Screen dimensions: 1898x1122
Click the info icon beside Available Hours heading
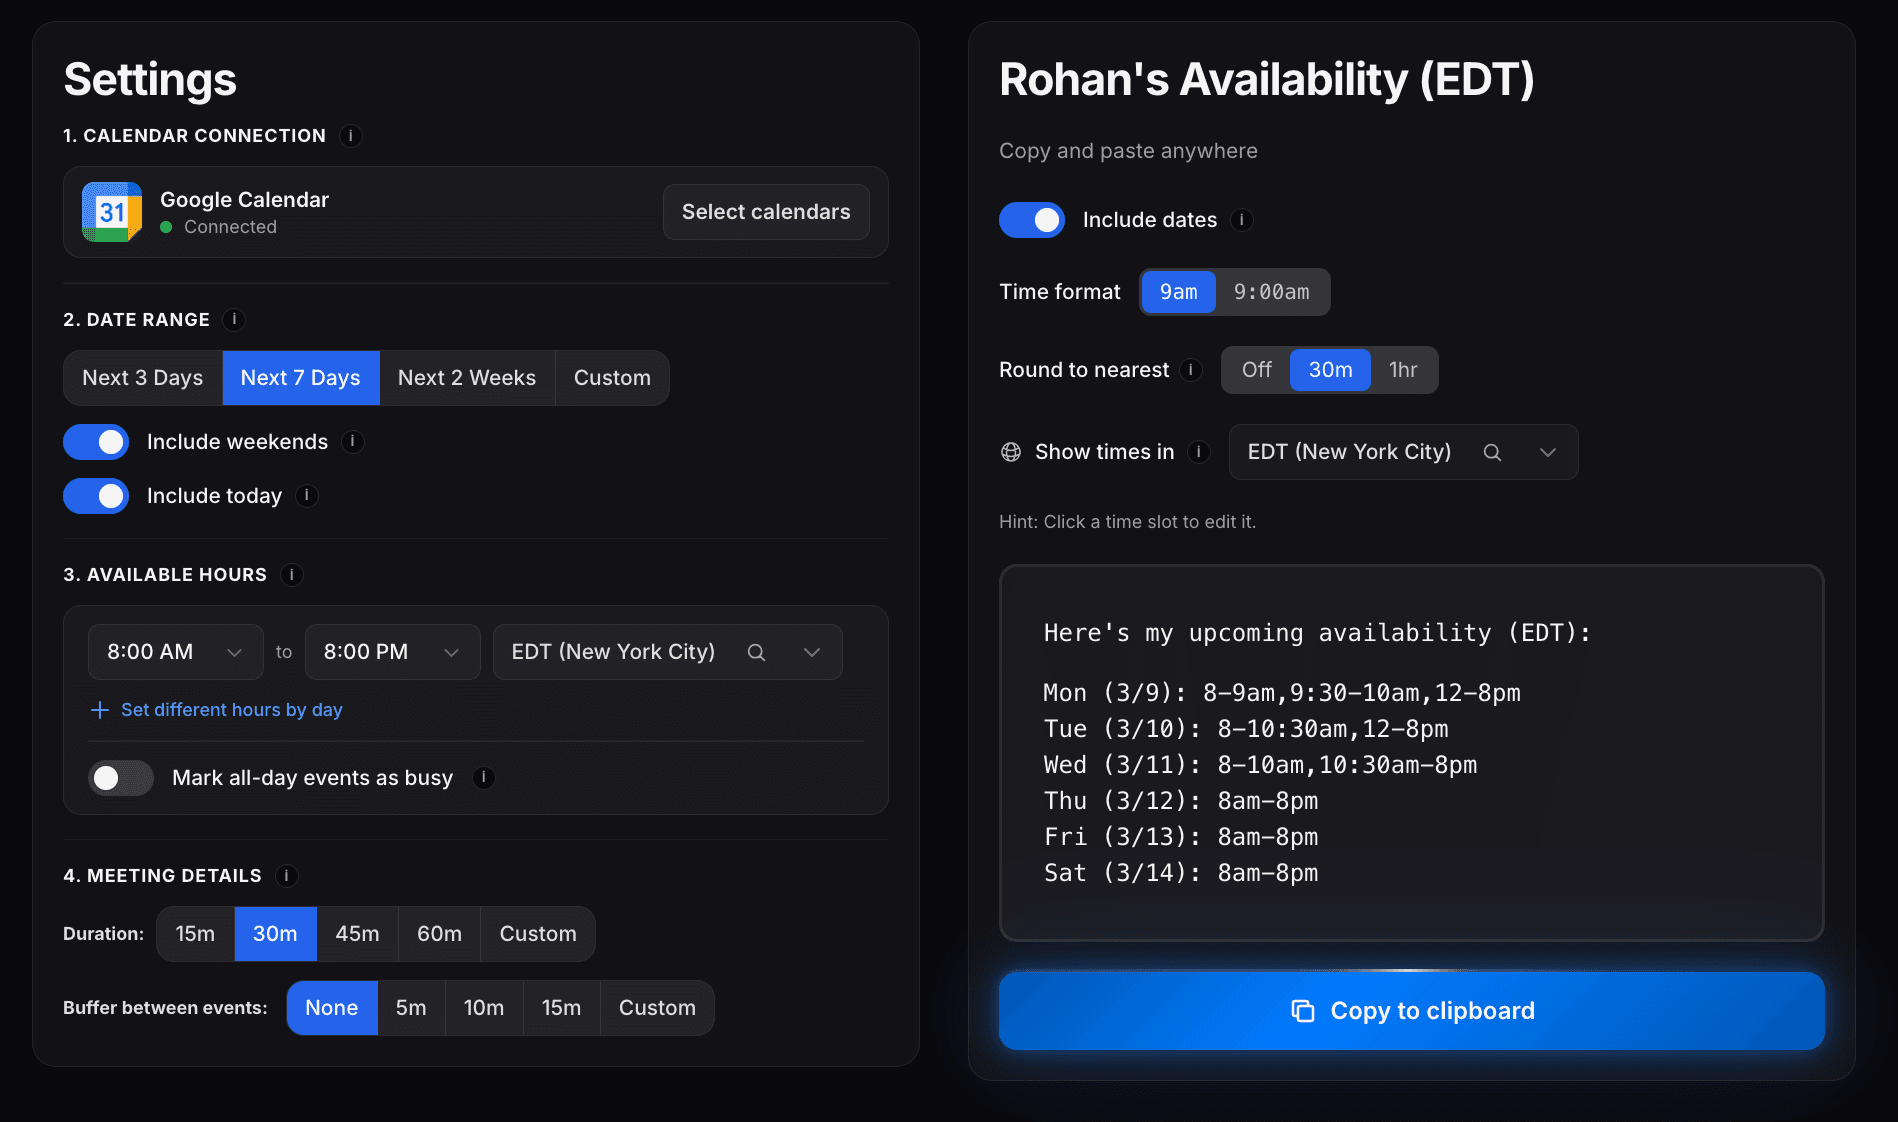291,575
